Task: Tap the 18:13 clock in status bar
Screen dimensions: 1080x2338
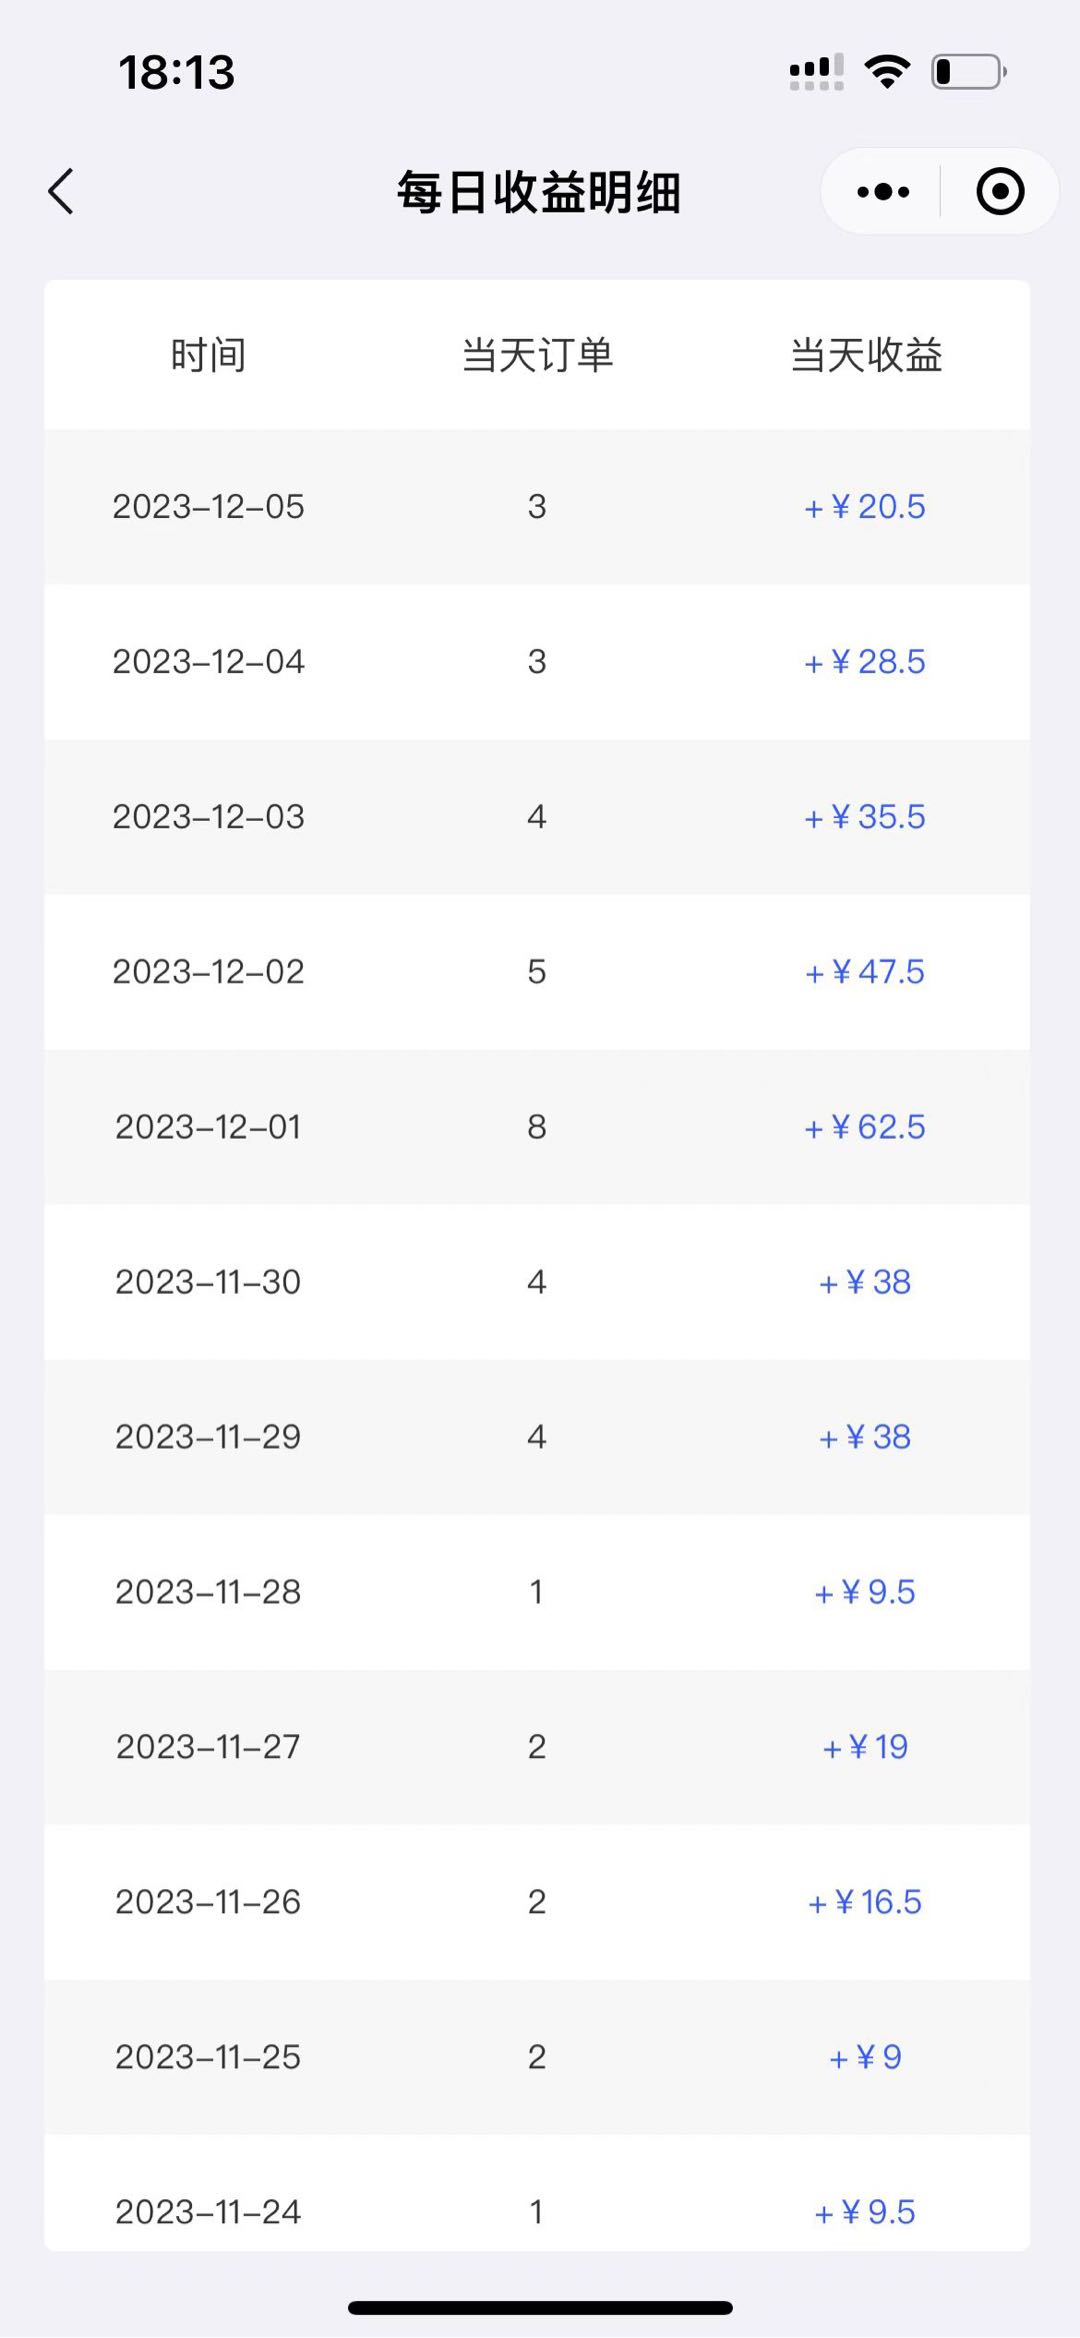Action: (177, 72)
